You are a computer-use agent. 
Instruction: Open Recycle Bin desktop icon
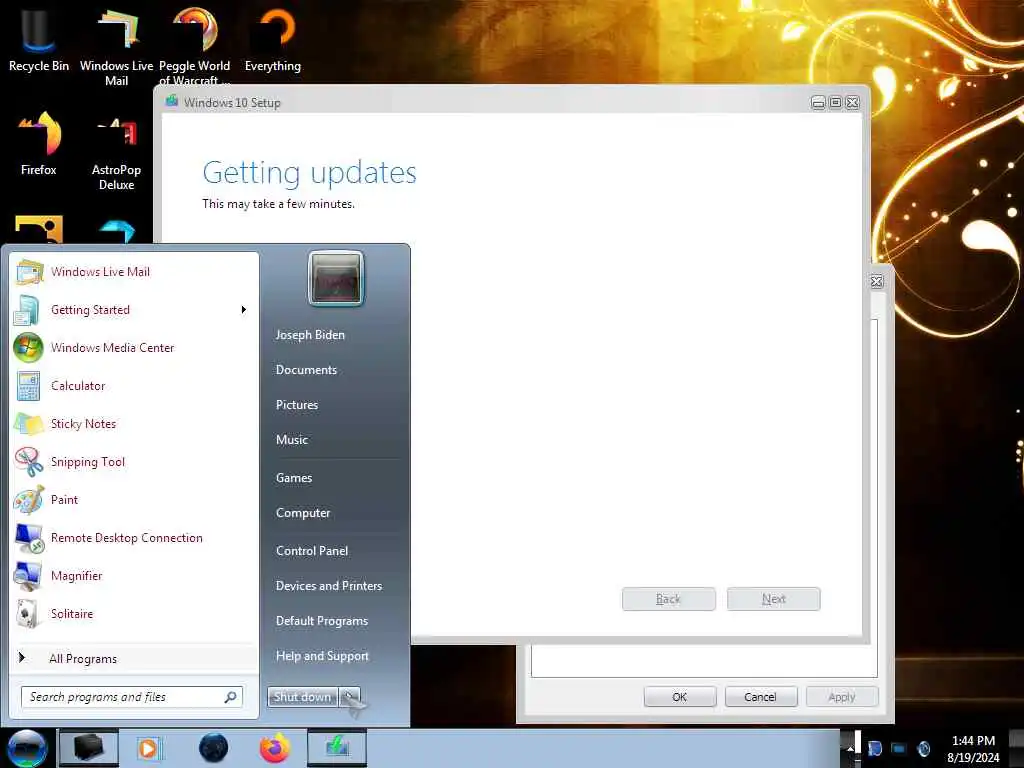(39, 39)
